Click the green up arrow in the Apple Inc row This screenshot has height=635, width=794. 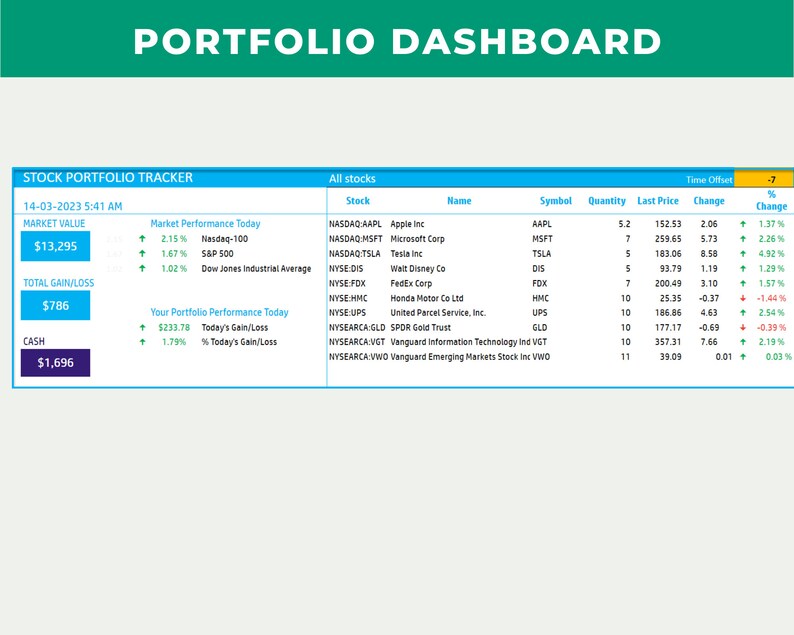tap(743, 224)
